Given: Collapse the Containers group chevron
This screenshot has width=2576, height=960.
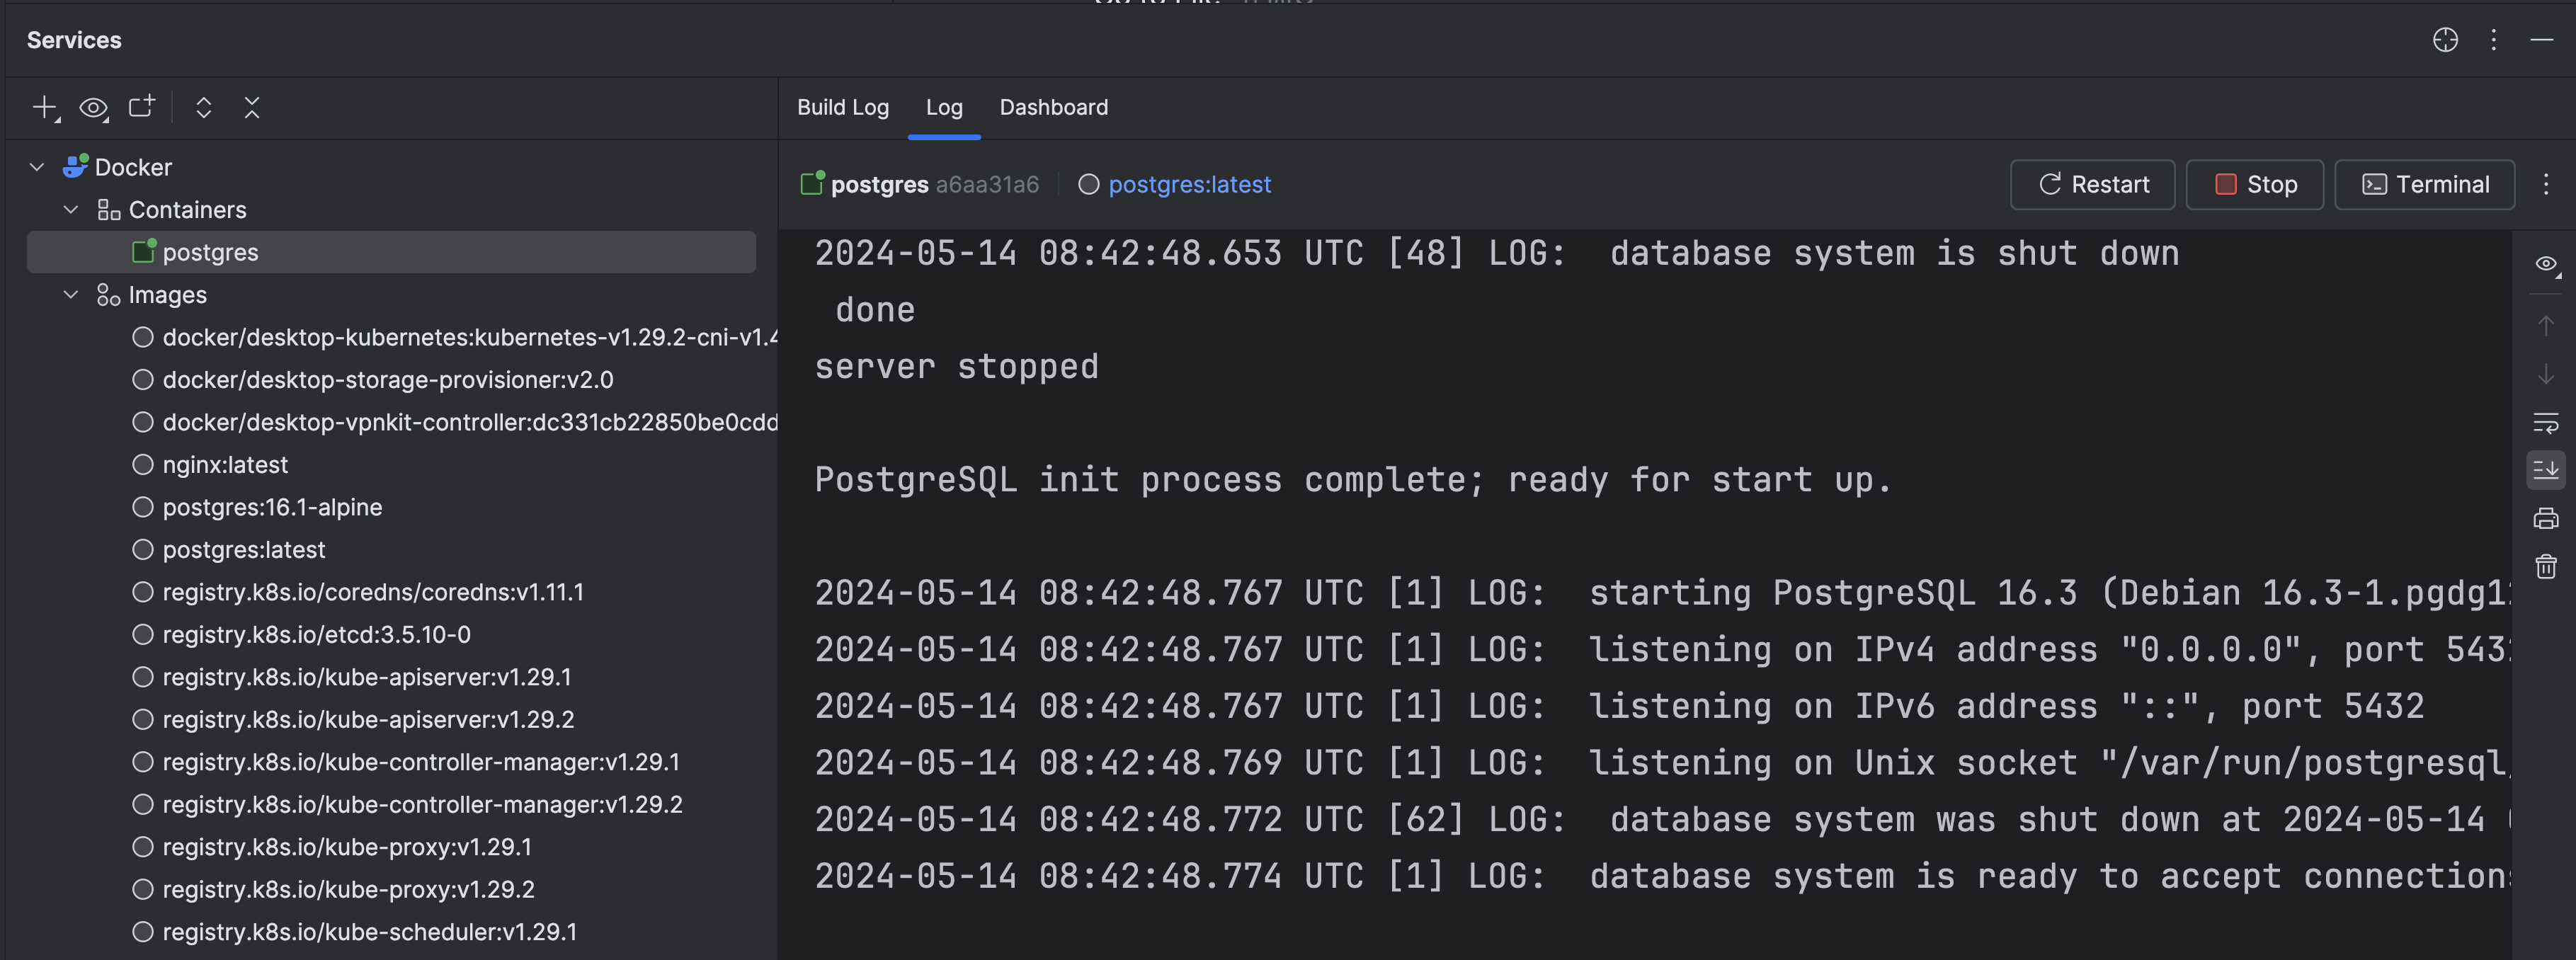Looking at the screenshot, I should (x=71, y=210).
